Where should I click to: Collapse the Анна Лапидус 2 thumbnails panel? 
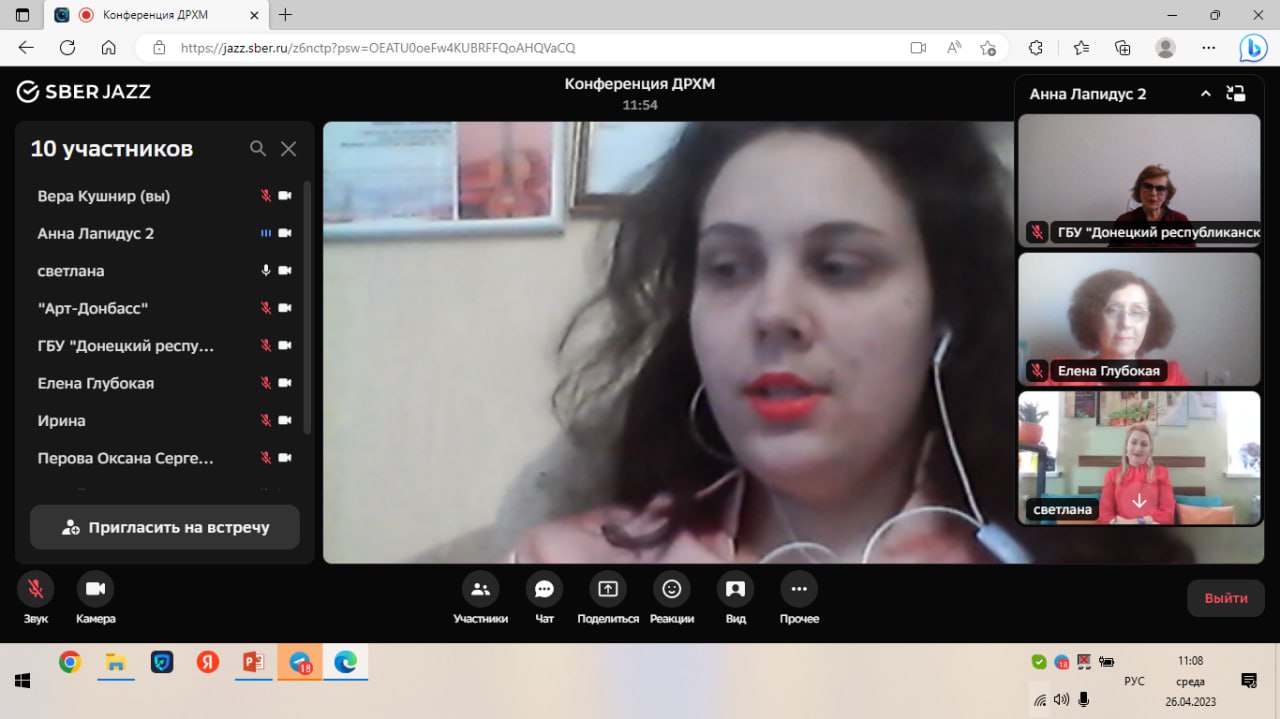[x=1205, y=94]
